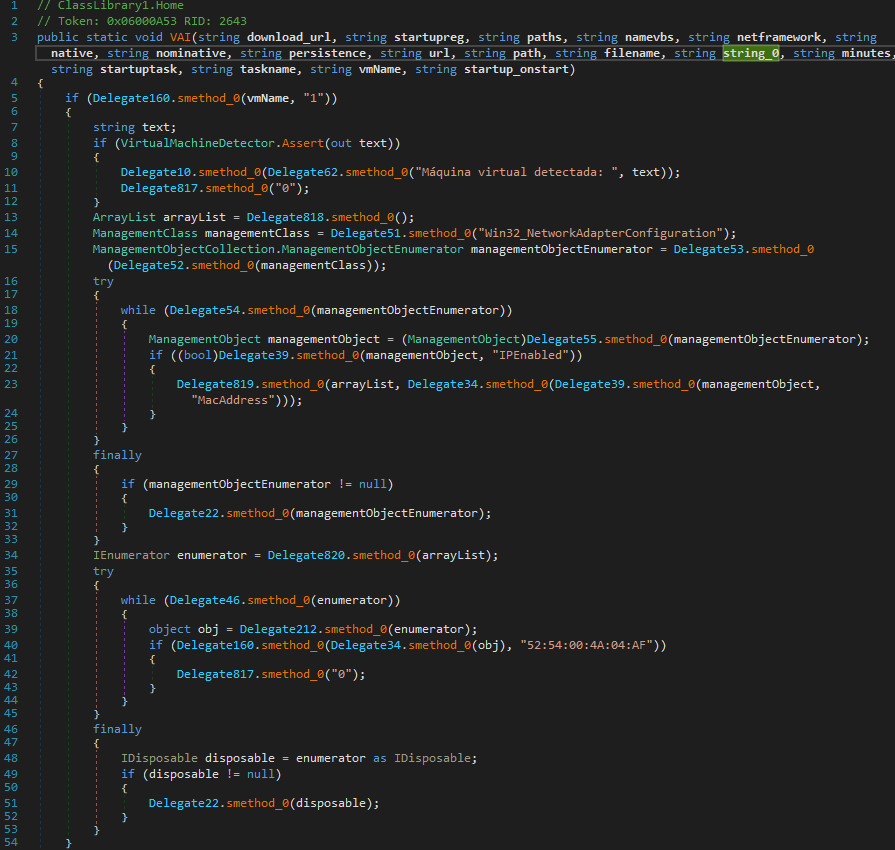Click the Token 0x06000A53 comment line
This screenshot has width=895, height=850.
(x=142, y=22)
